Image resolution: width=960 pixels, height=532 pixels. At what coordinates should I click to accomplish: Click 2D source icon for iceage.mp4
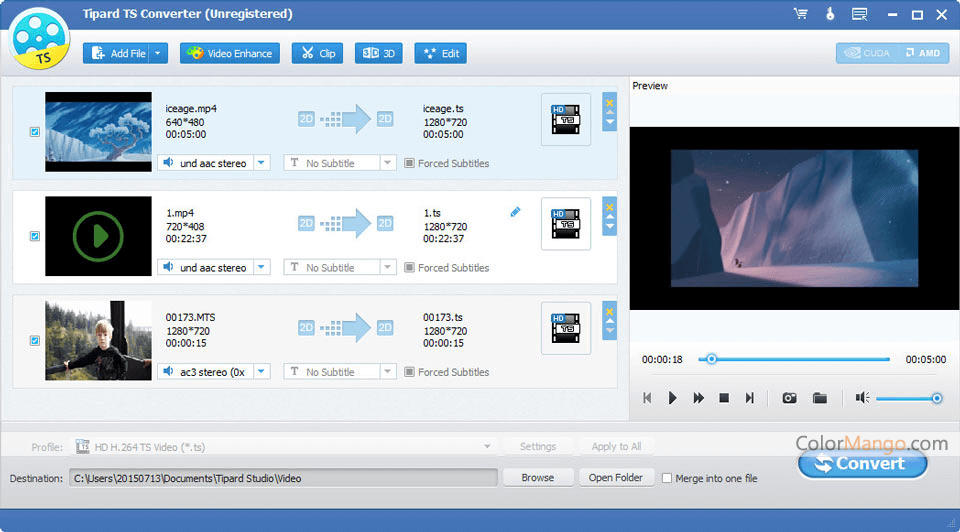pyautogui.click(x=306, y=119)
